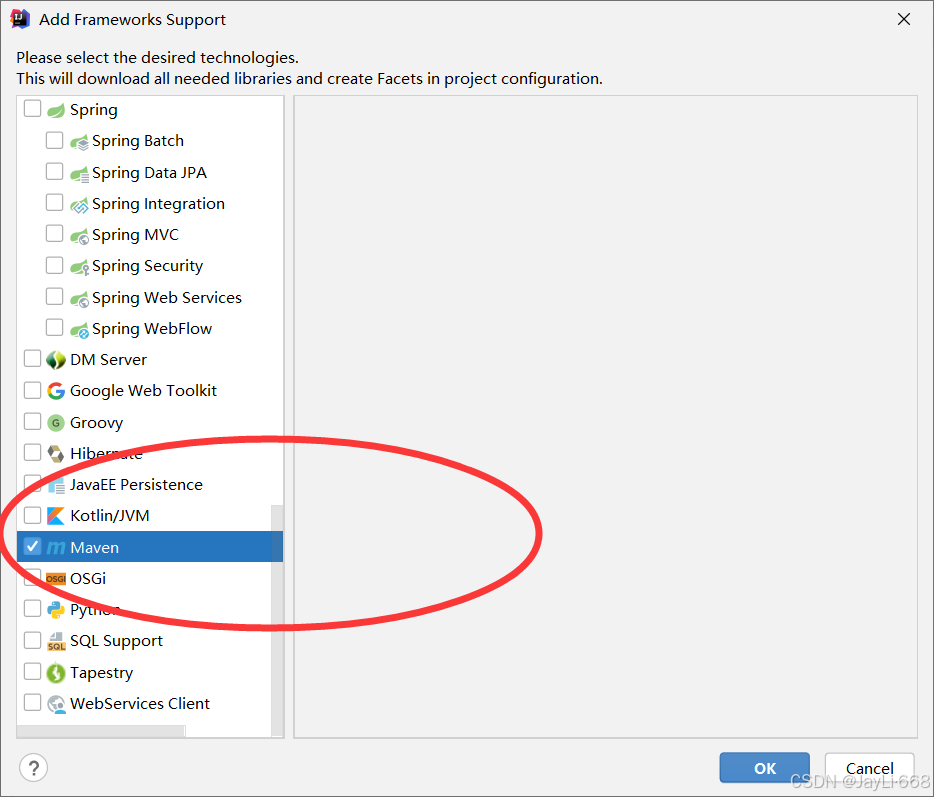934x797 pixels.
Task: Check the Groovy checkbox
Action: (x=32, y=421)
